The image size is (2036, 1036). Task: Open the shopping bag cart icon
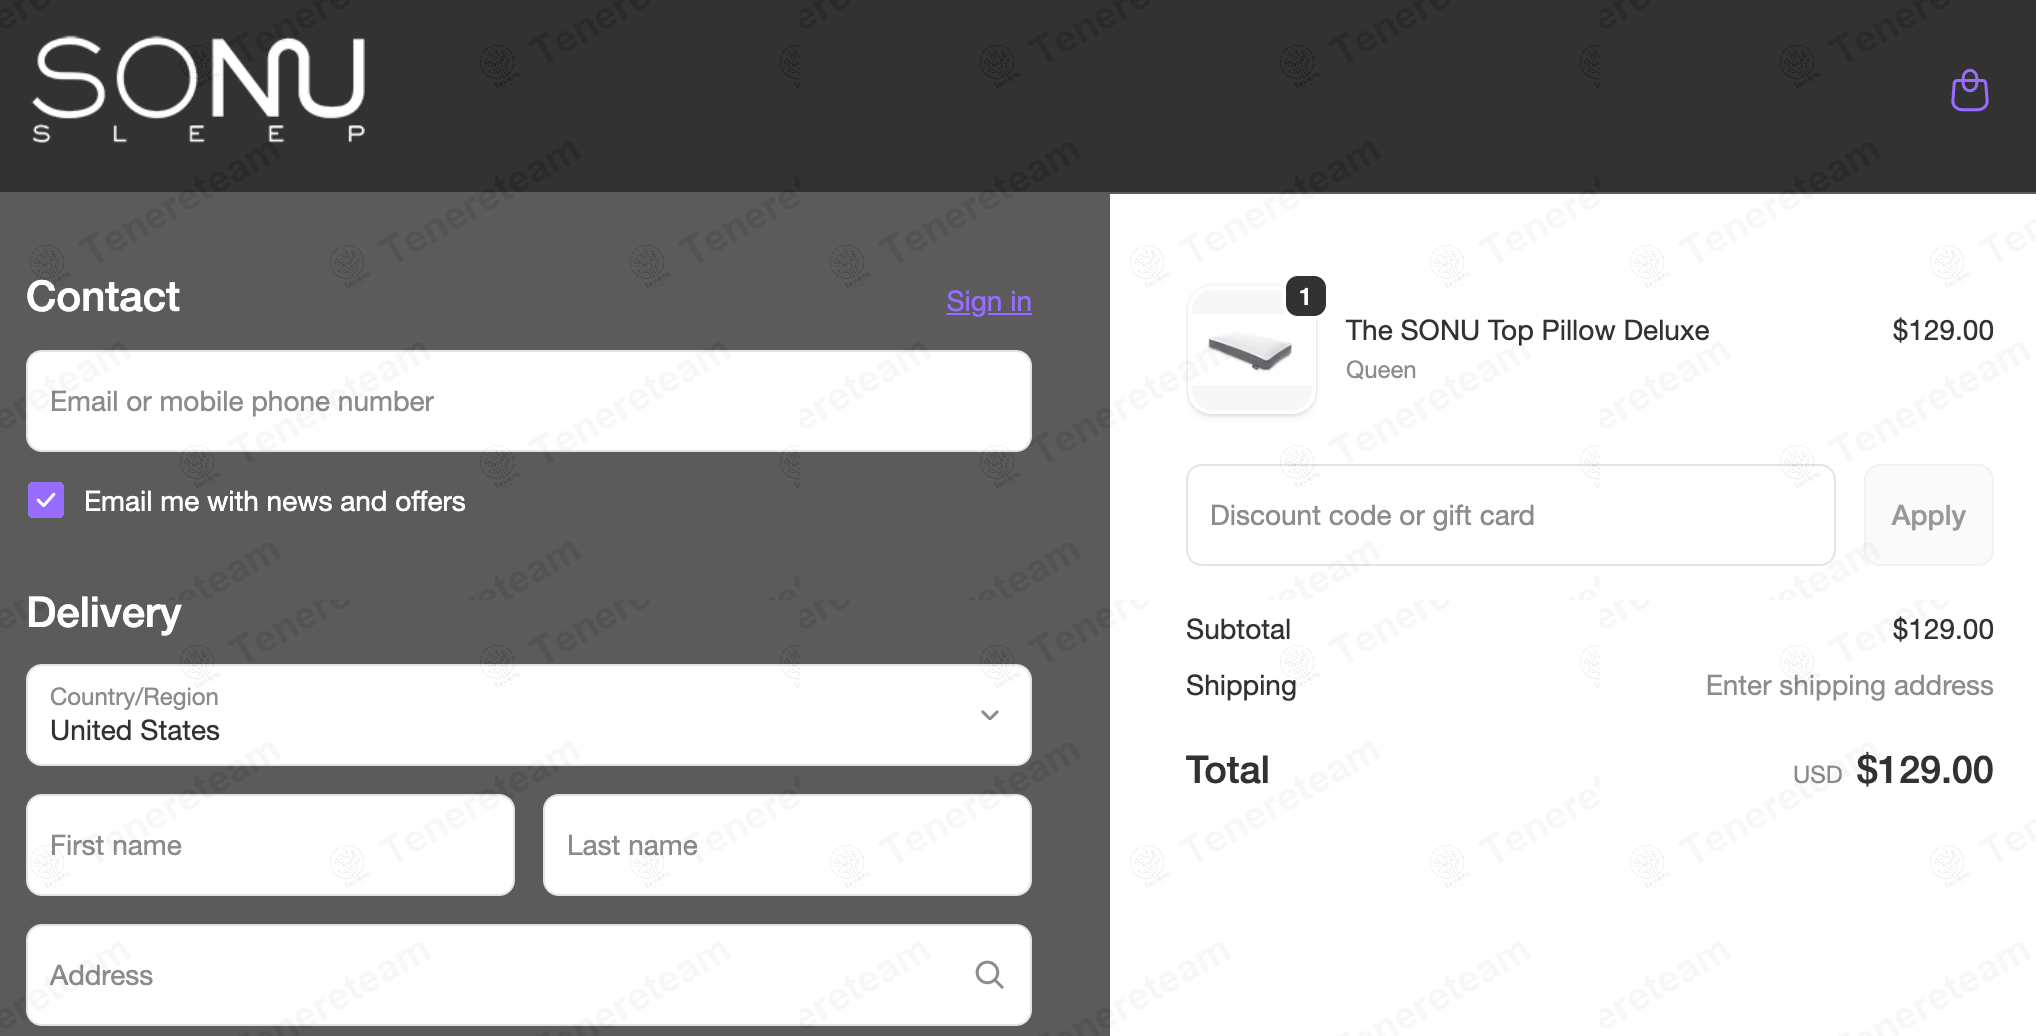tap(1970, 91)
